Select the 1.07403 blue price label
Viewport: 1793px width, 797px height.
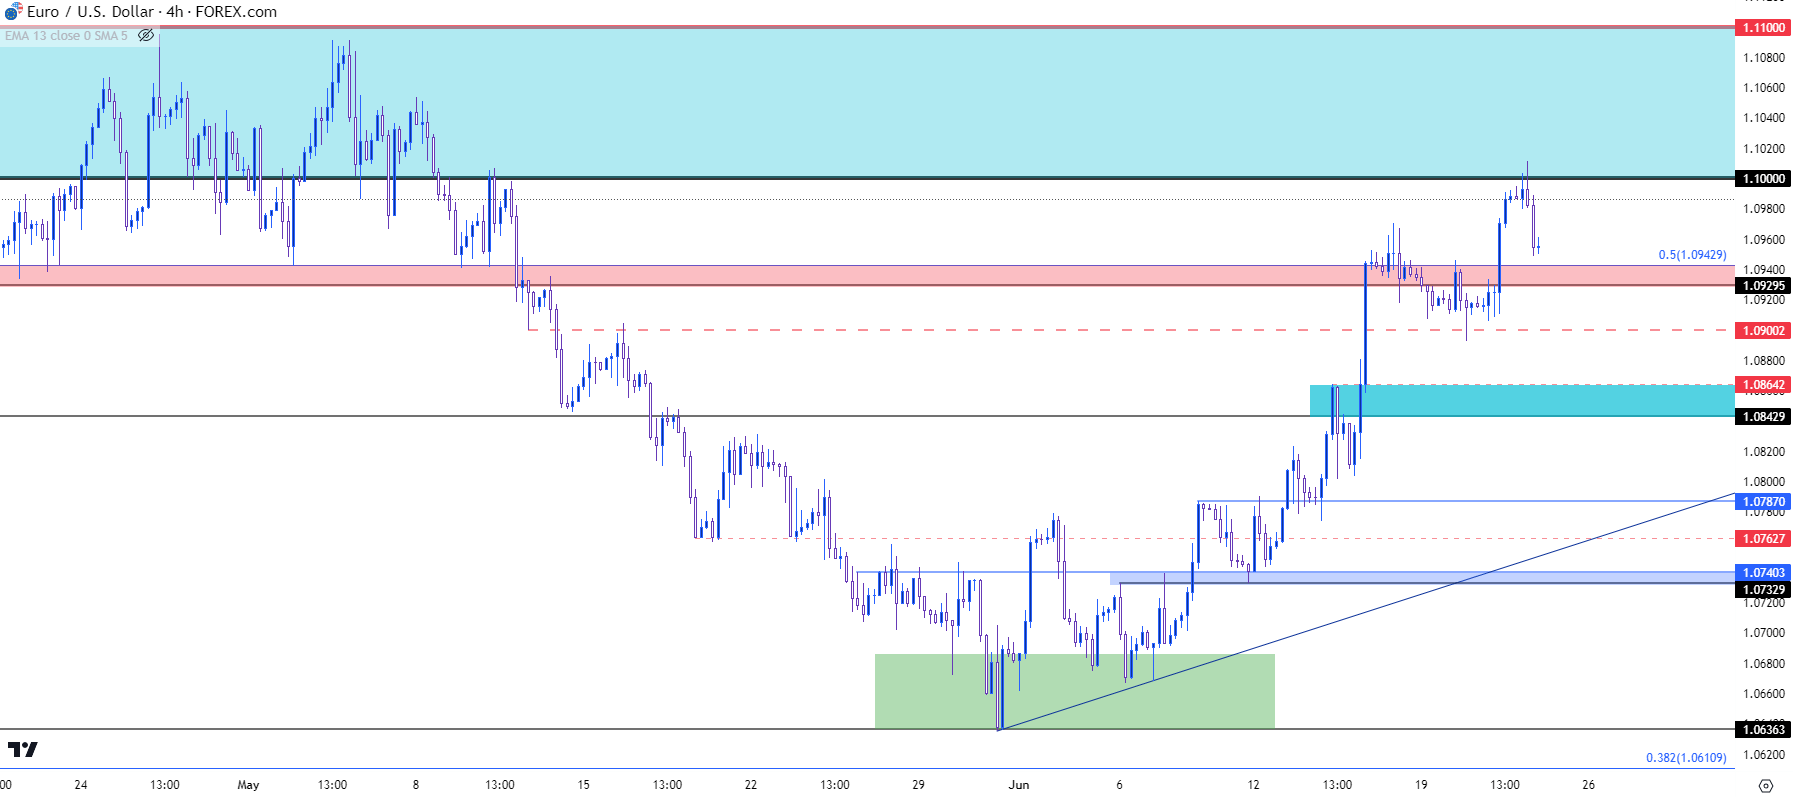point(1763,573)
